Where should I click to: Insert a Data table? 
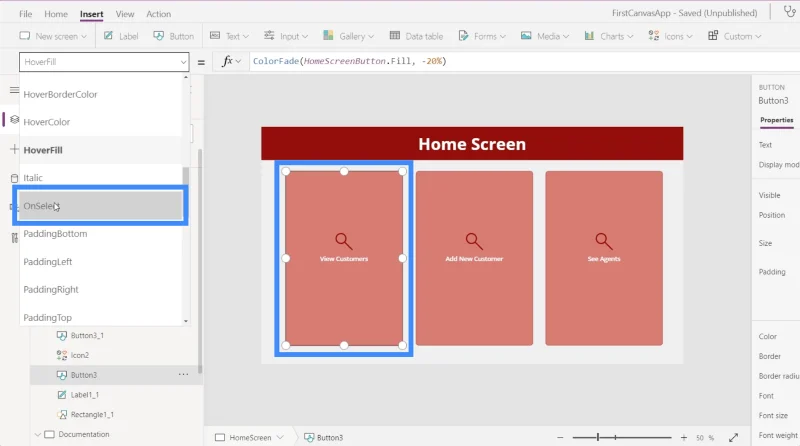[x=416, y=36]
